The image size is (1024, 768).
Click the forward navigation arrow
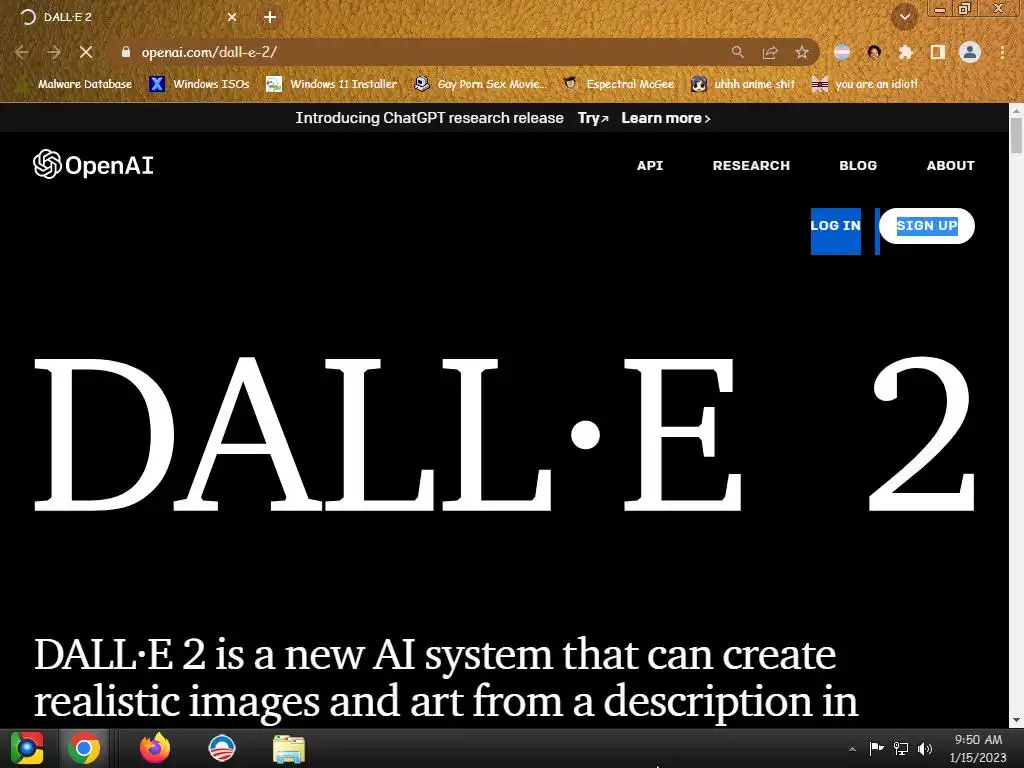[x=54, y=52]
